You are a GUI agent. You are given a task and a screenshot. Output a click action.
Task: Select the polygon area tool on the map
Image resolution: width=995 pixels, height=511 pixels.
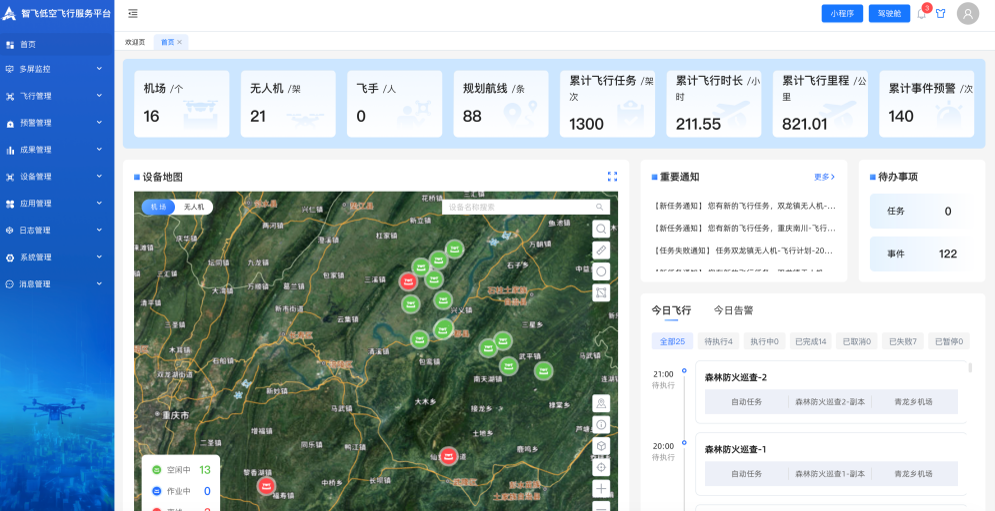601,293
